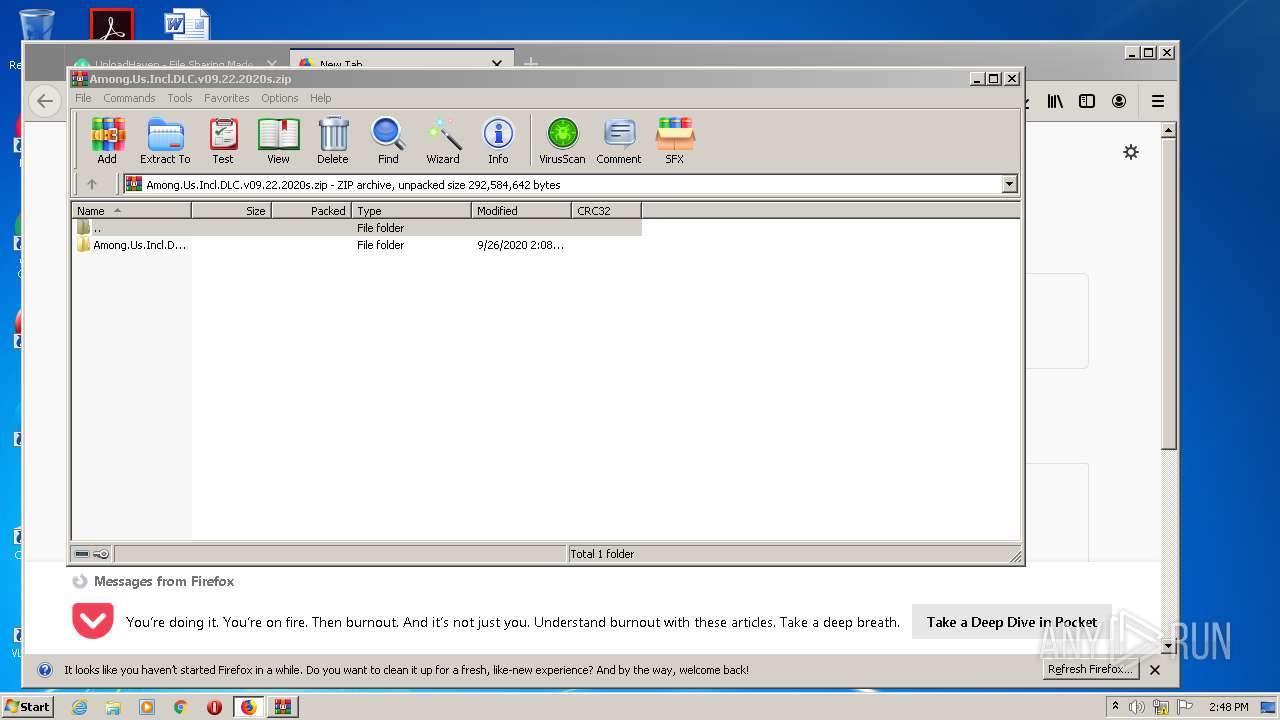Image resolution: width=1280 pixels, height=720 pixels.
Task: Open the Favorites menu
Action: click(x=227, y=98)
